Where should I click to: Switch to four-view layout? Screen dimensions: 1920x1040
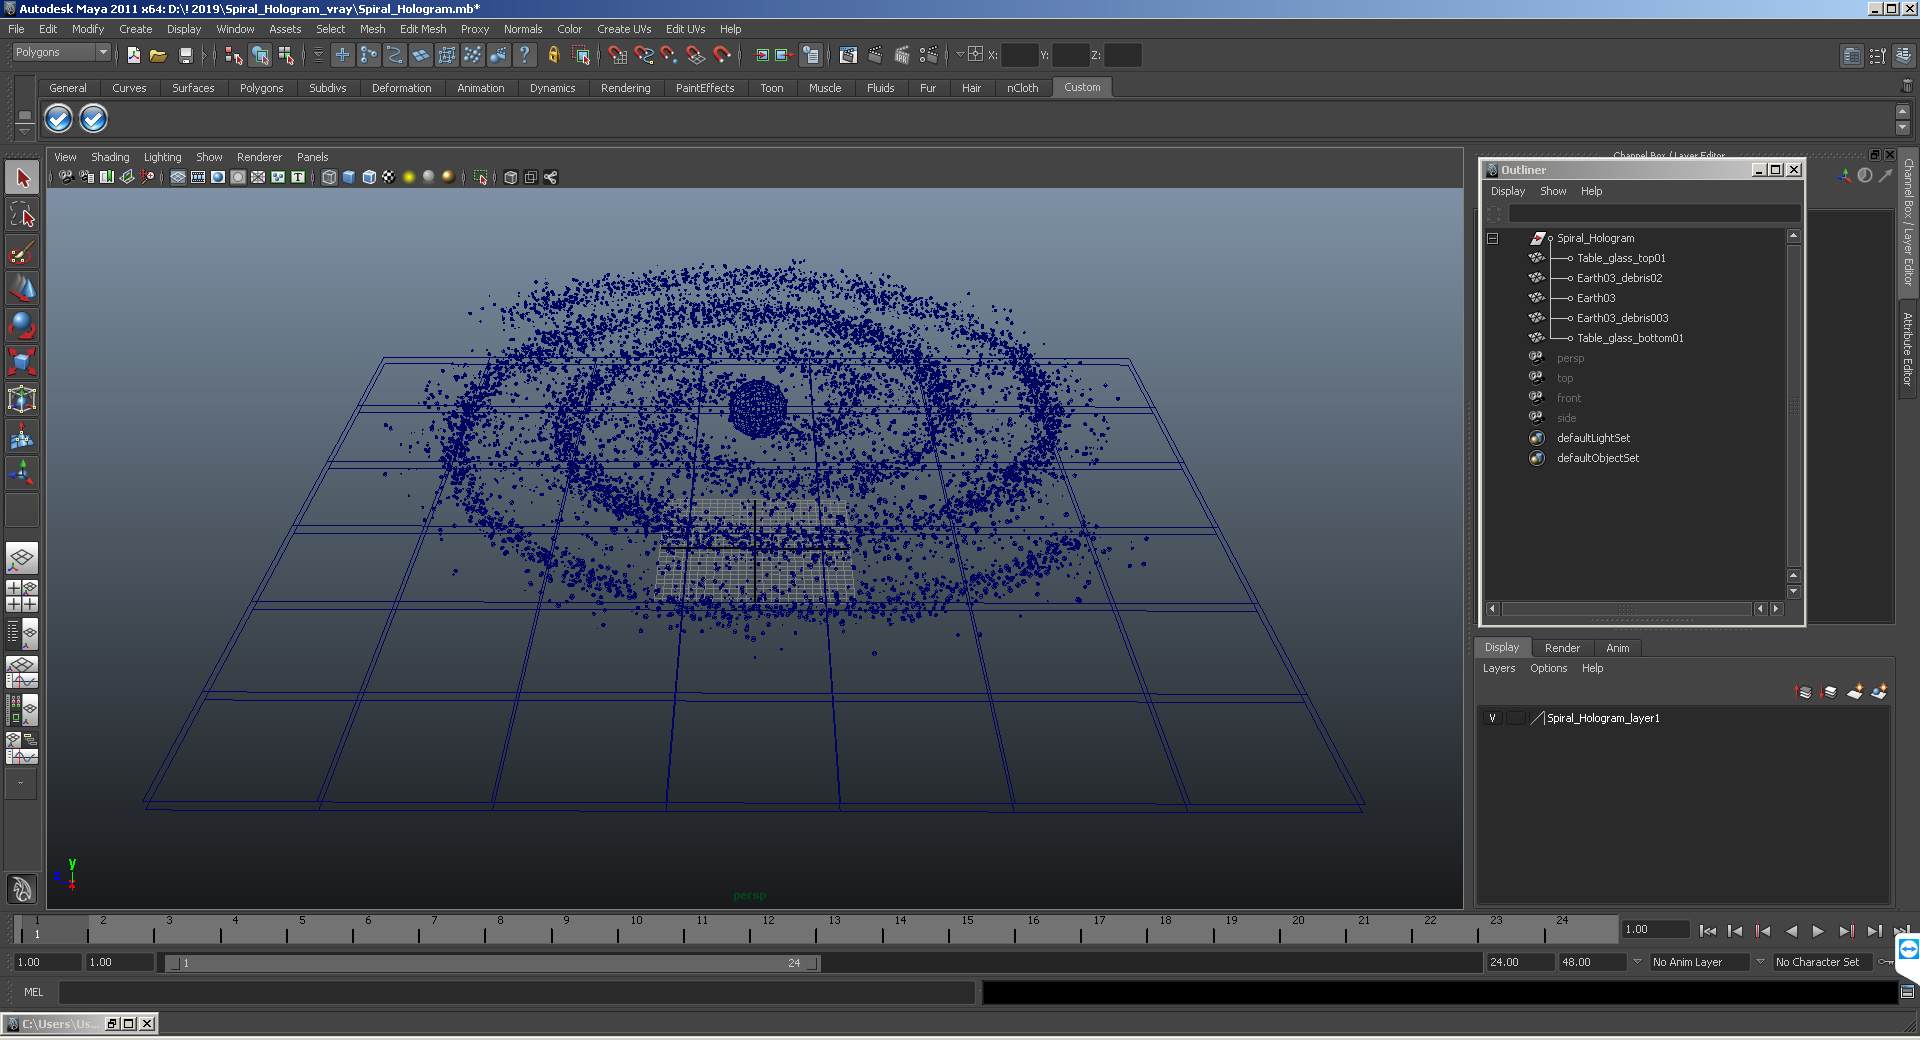tap(22, 596)
